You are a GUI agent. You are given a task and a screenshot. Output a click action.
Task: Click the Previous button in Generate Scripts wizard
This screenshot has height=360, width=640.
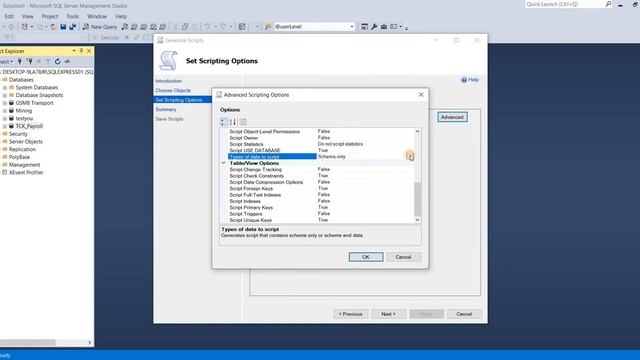coord(351,314)
